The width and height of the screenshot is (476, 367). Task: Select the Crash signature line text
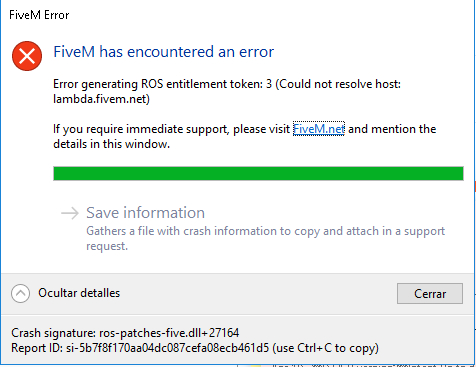(x=125, y=333)
